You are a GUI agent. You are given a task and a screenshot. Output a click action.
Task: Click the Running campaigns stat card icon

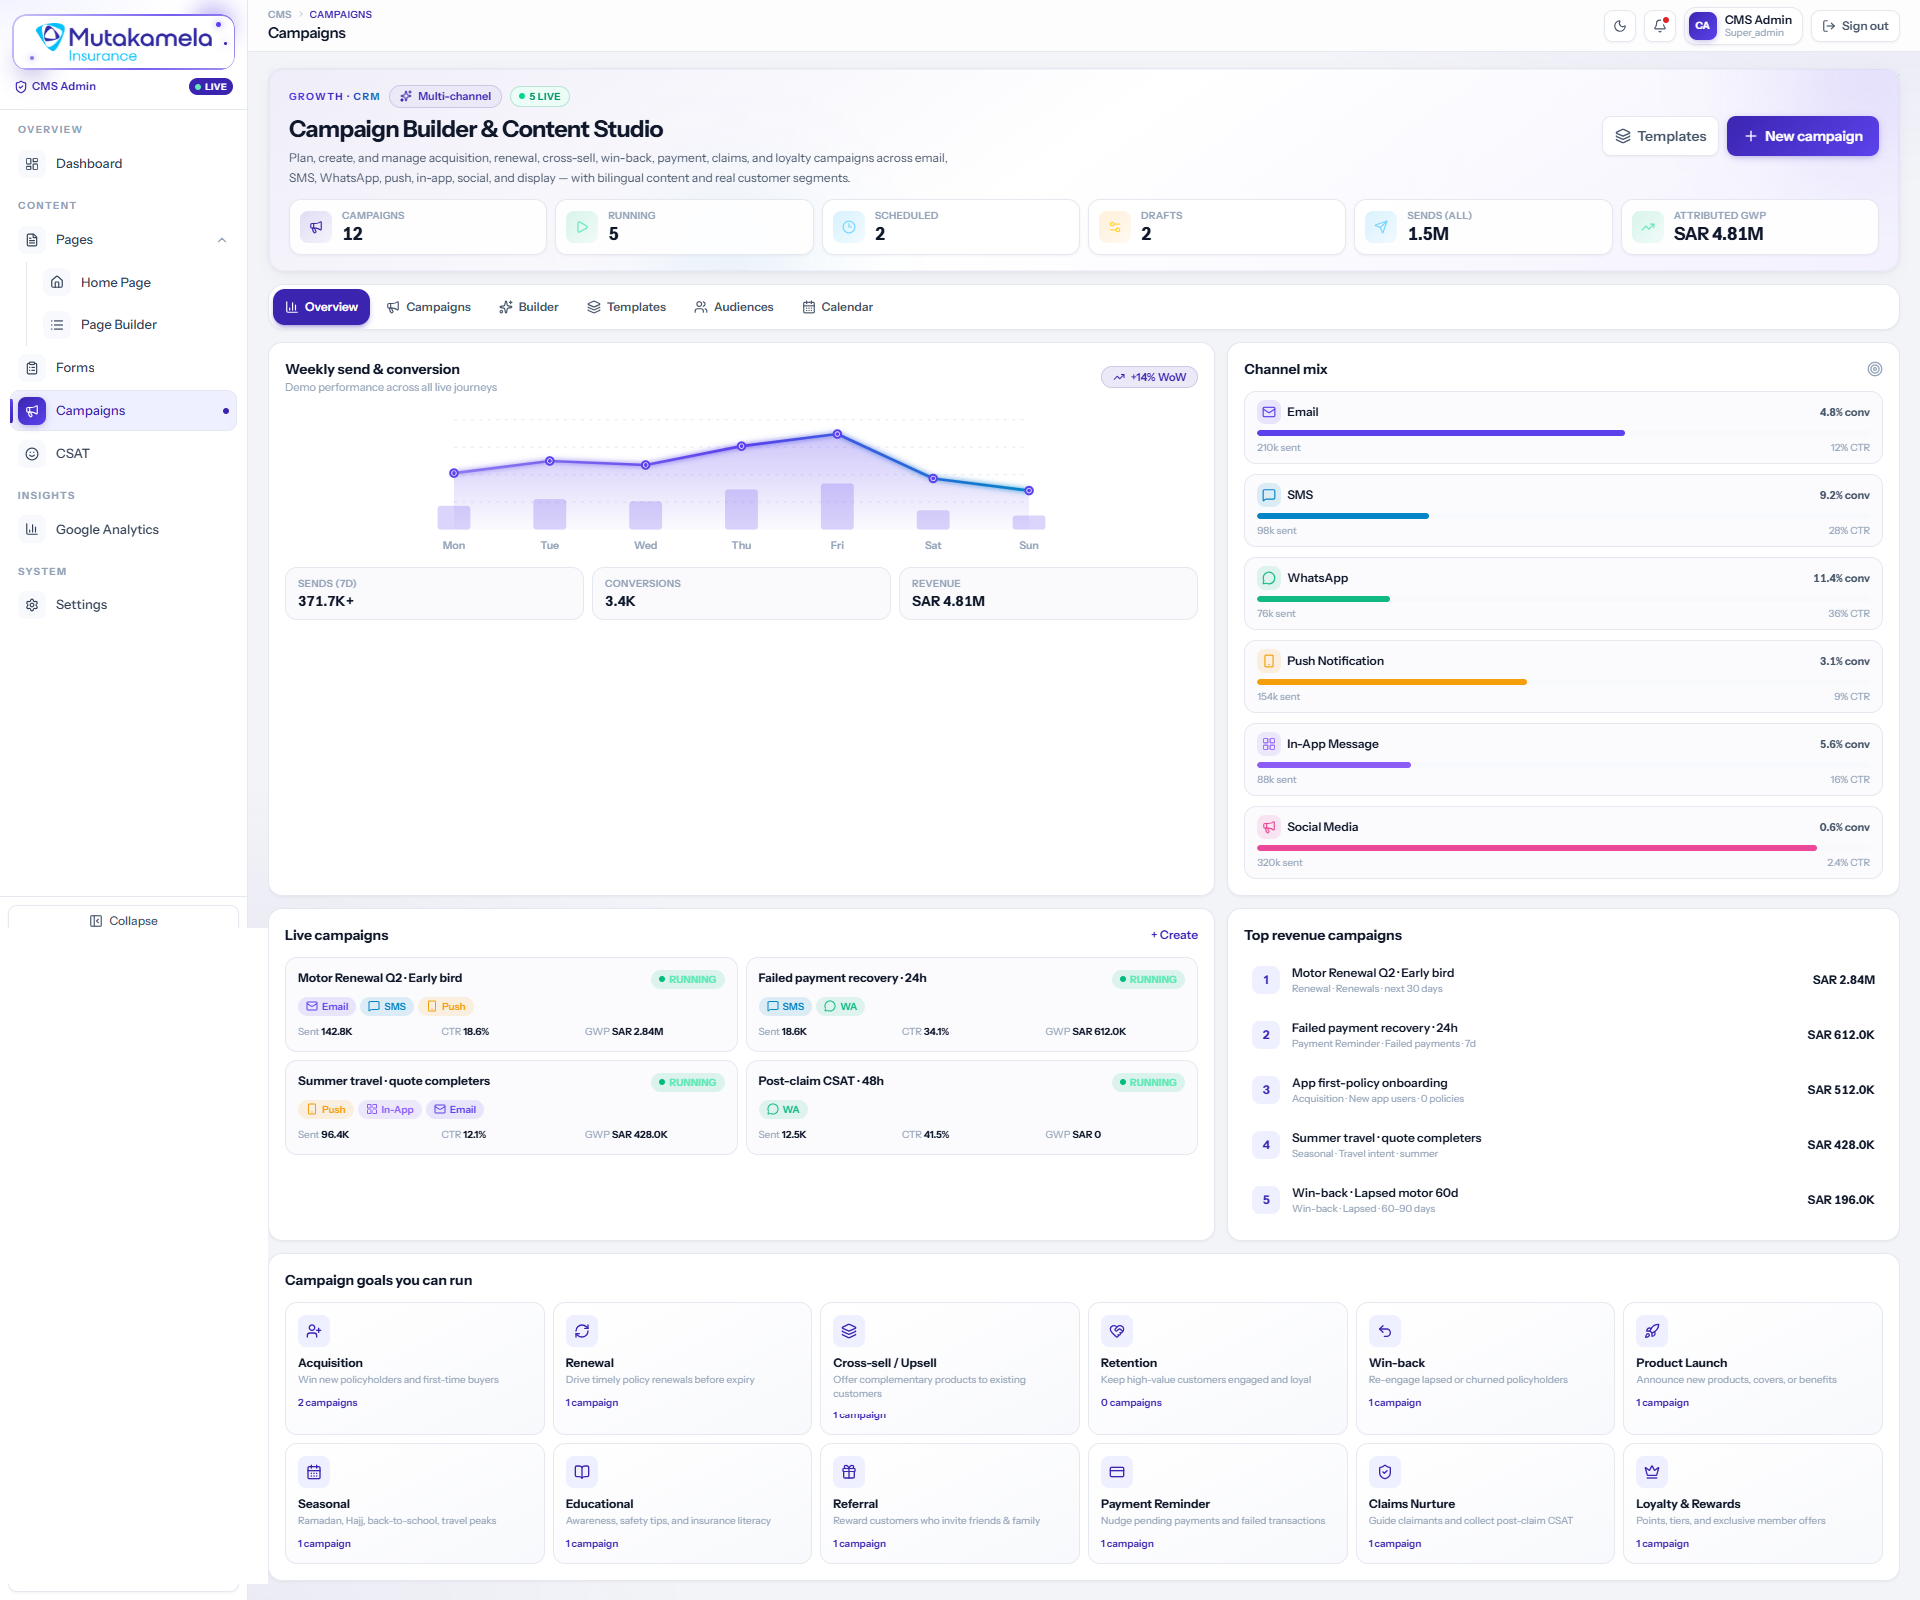click(582, 227)
